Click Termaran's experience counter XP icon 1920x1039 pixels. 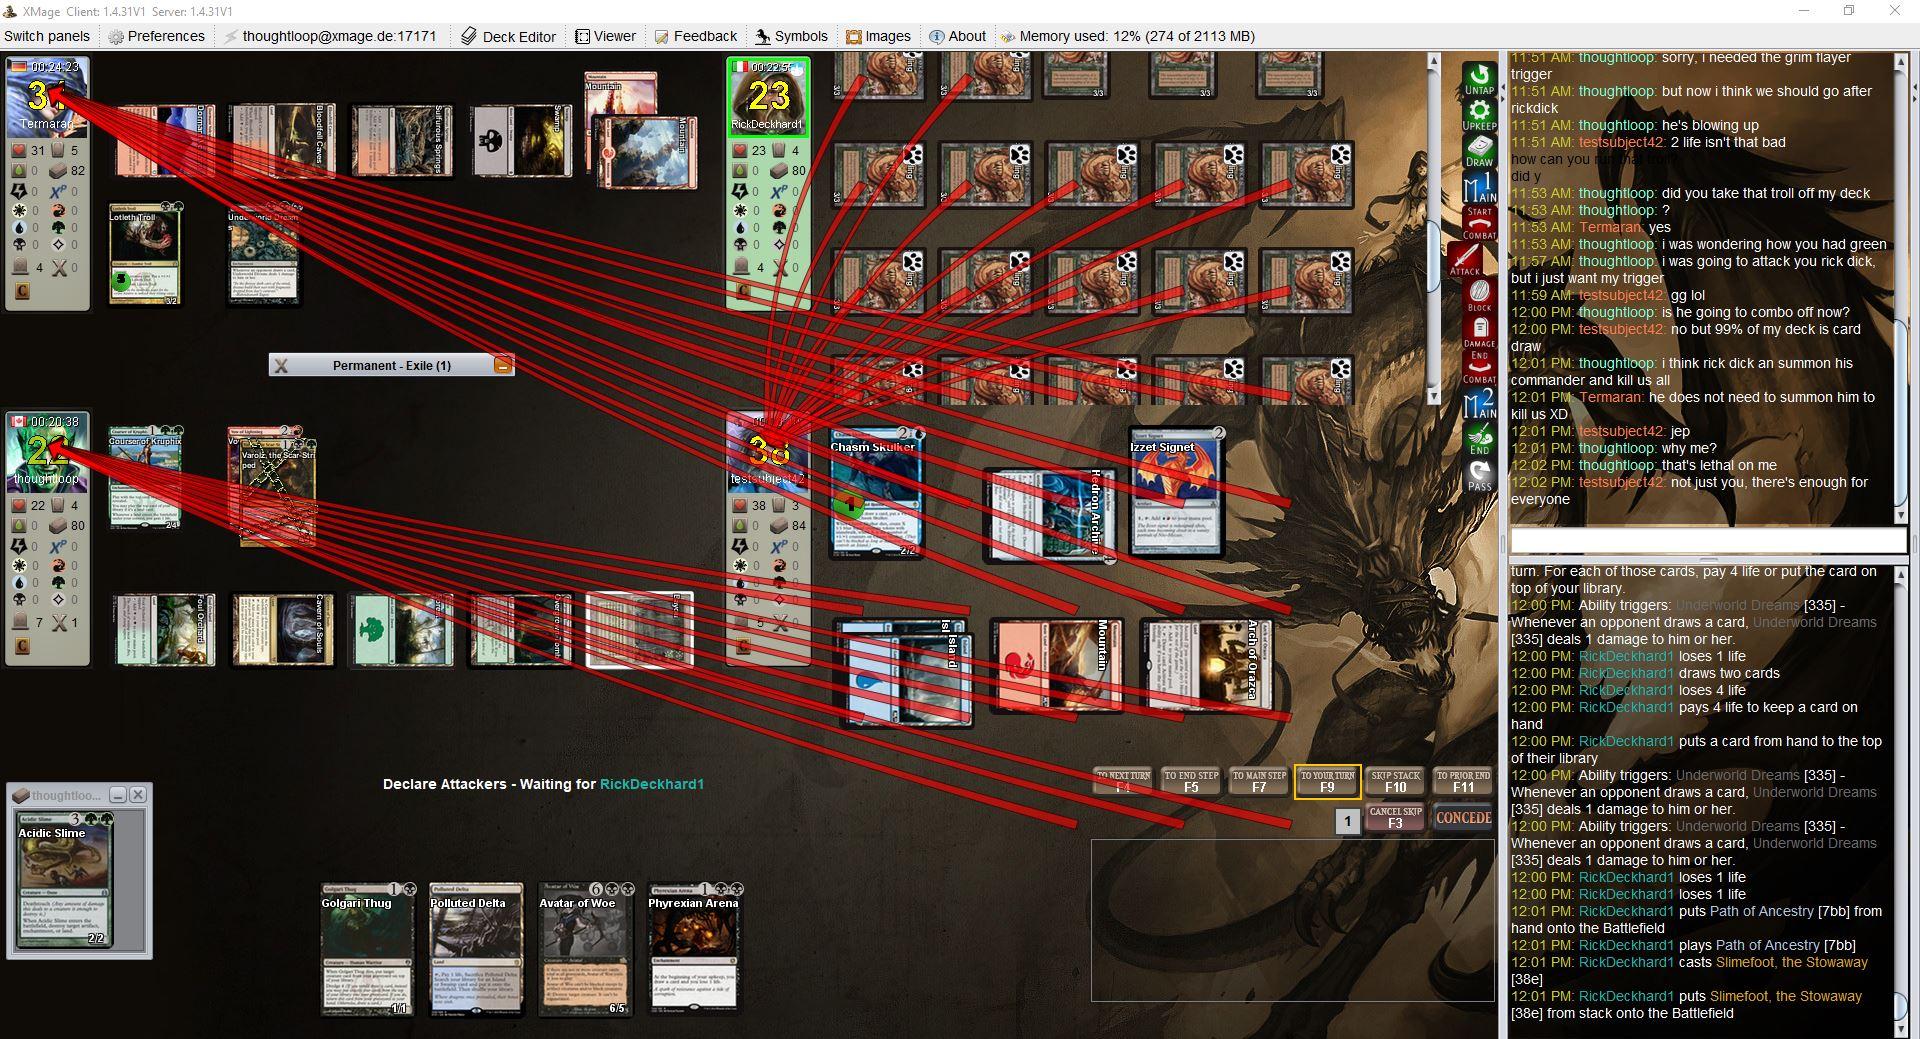[x=57, y=191]
